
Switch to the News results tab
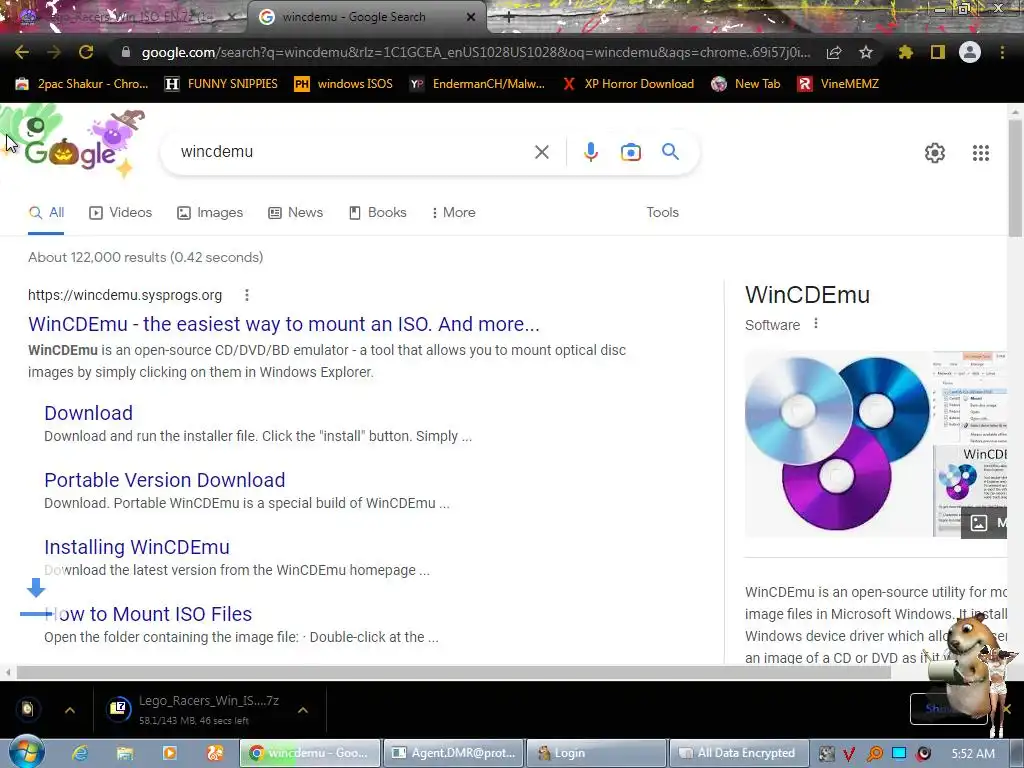click(296, 212)
